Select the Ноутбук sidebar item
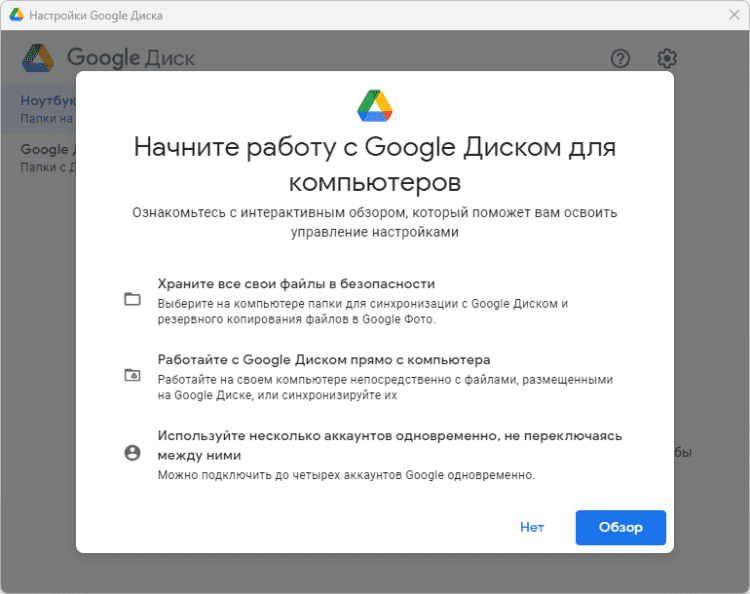This screenshot has width=750, height=594. pyautogui.click(x=38, y=109)
